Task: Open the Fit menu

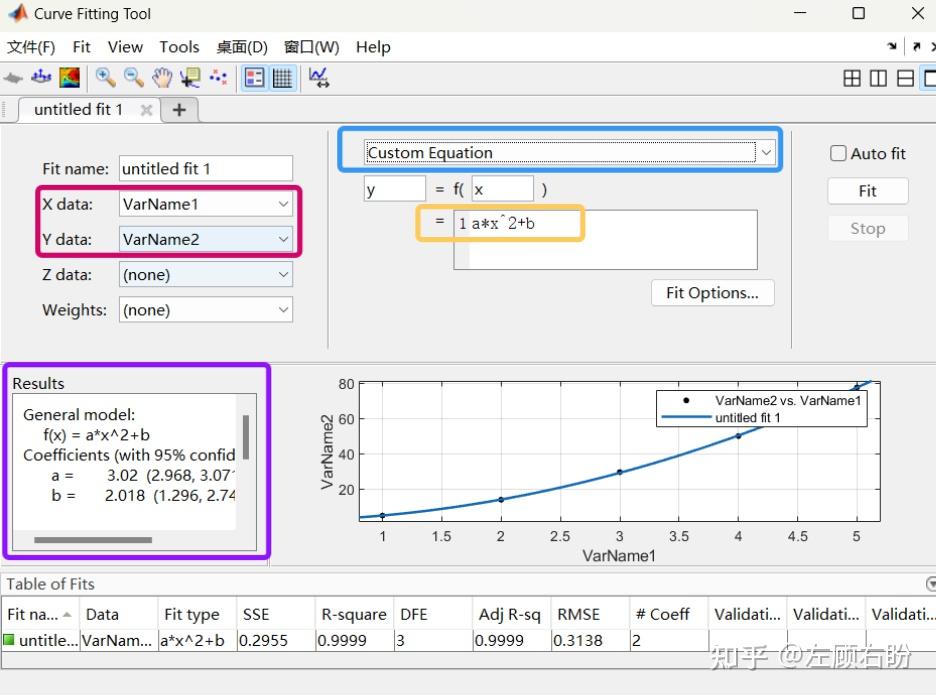Action: [x=81, y=47]
